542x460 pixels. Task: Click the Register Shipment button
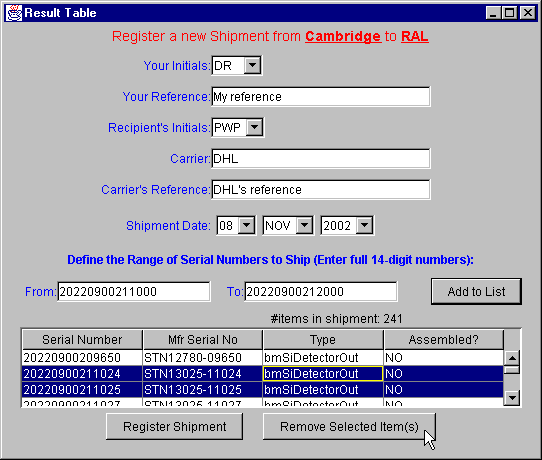pyautogui.click(x=175, y=426)
